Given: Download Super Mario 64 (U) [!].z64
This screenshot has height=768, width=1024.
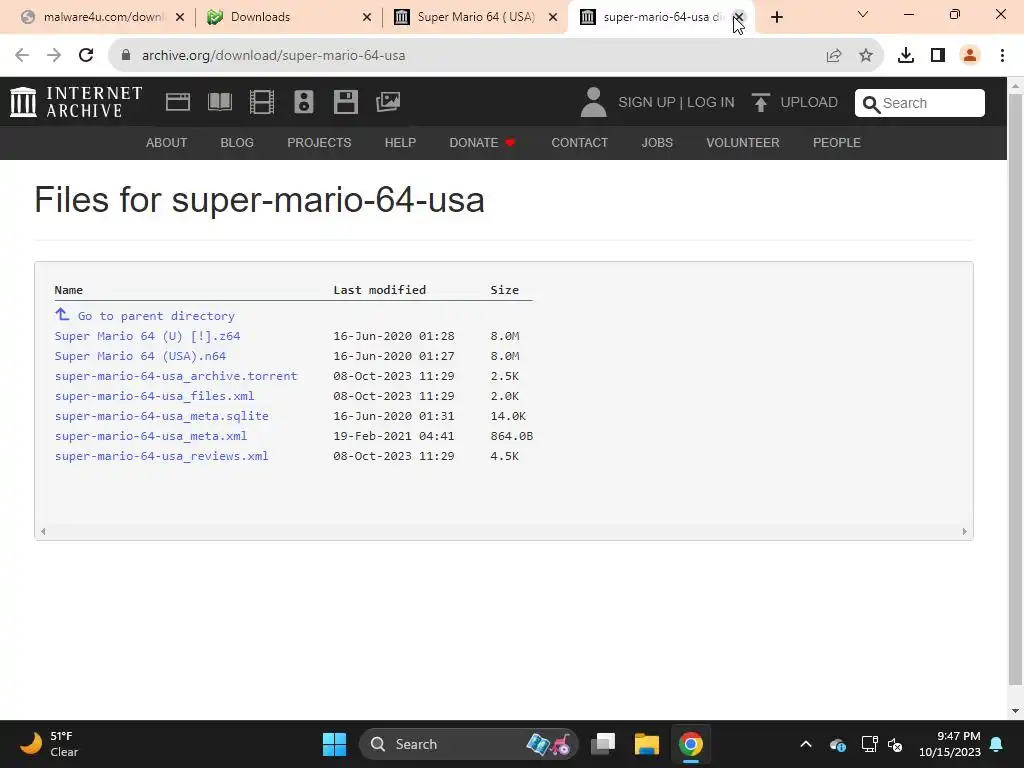Looking at the screenshot, I should pos(148,336).
